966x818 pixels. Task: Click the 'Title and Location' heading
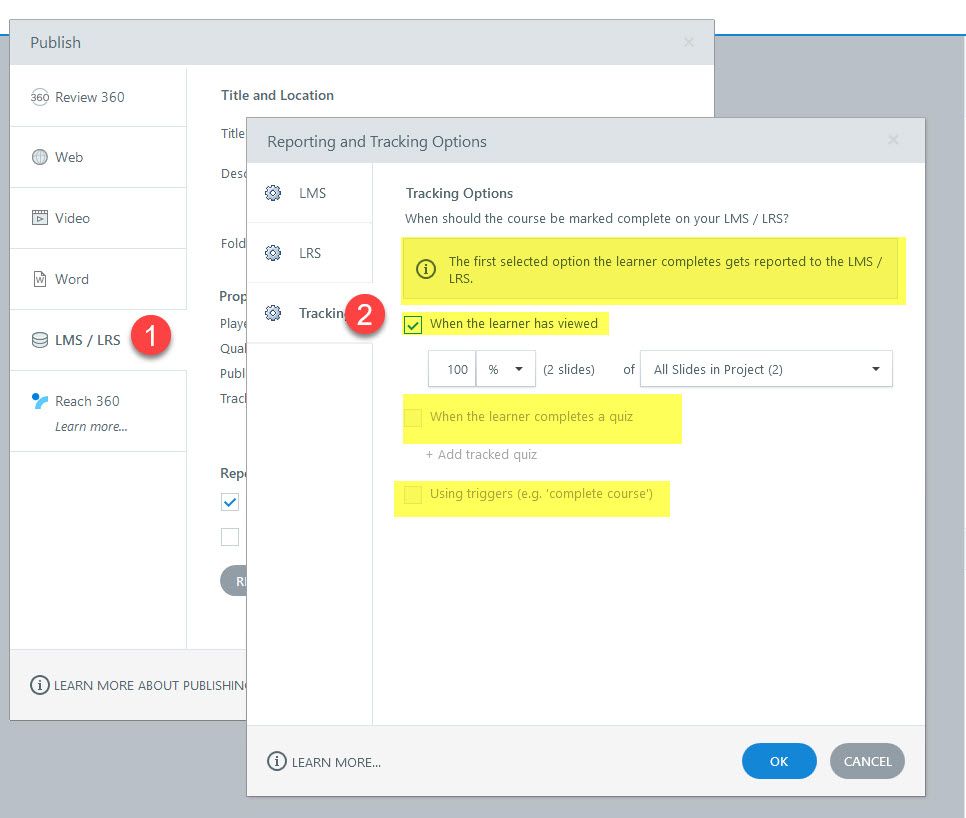[x=277, y=95]
